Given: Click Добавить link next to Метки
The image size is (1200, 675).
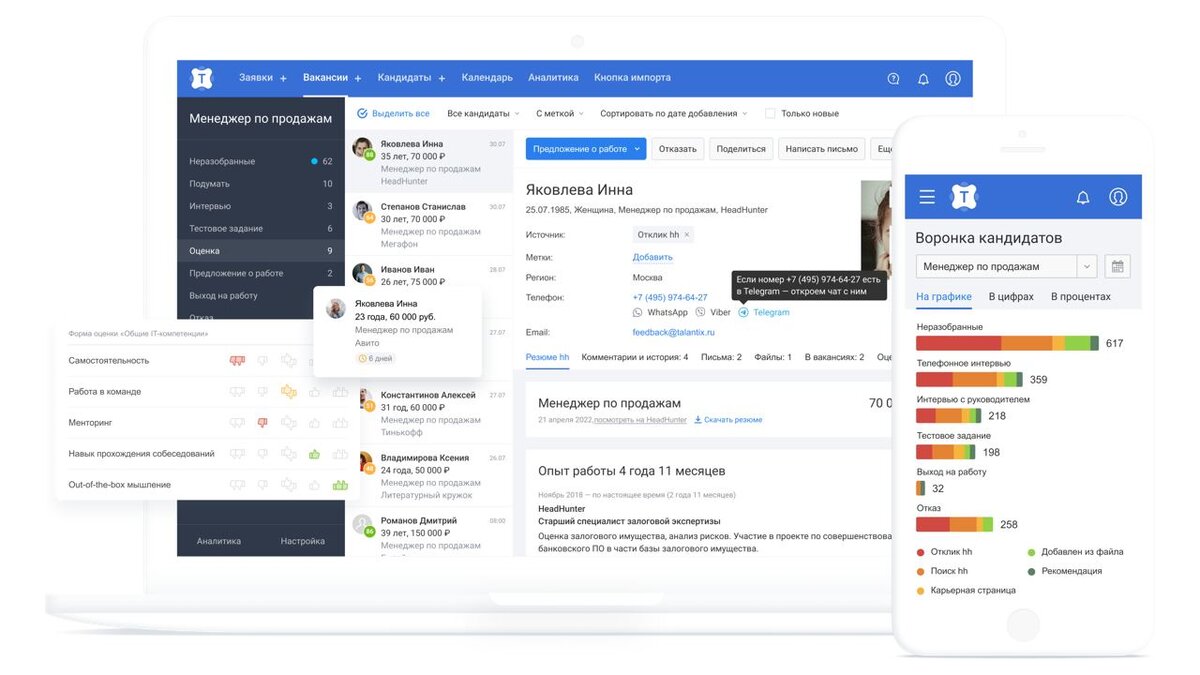Looking at the screenshot, I should (652, 257).
